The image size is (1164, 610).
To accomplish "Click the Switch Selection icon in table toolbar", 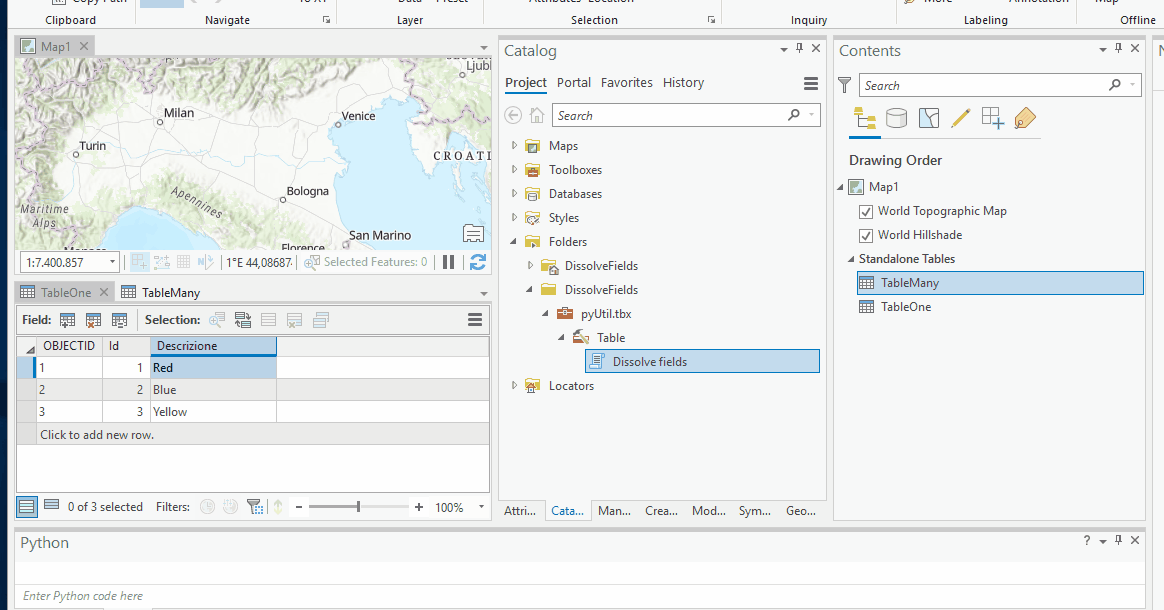I will click(x=243, y=321).
